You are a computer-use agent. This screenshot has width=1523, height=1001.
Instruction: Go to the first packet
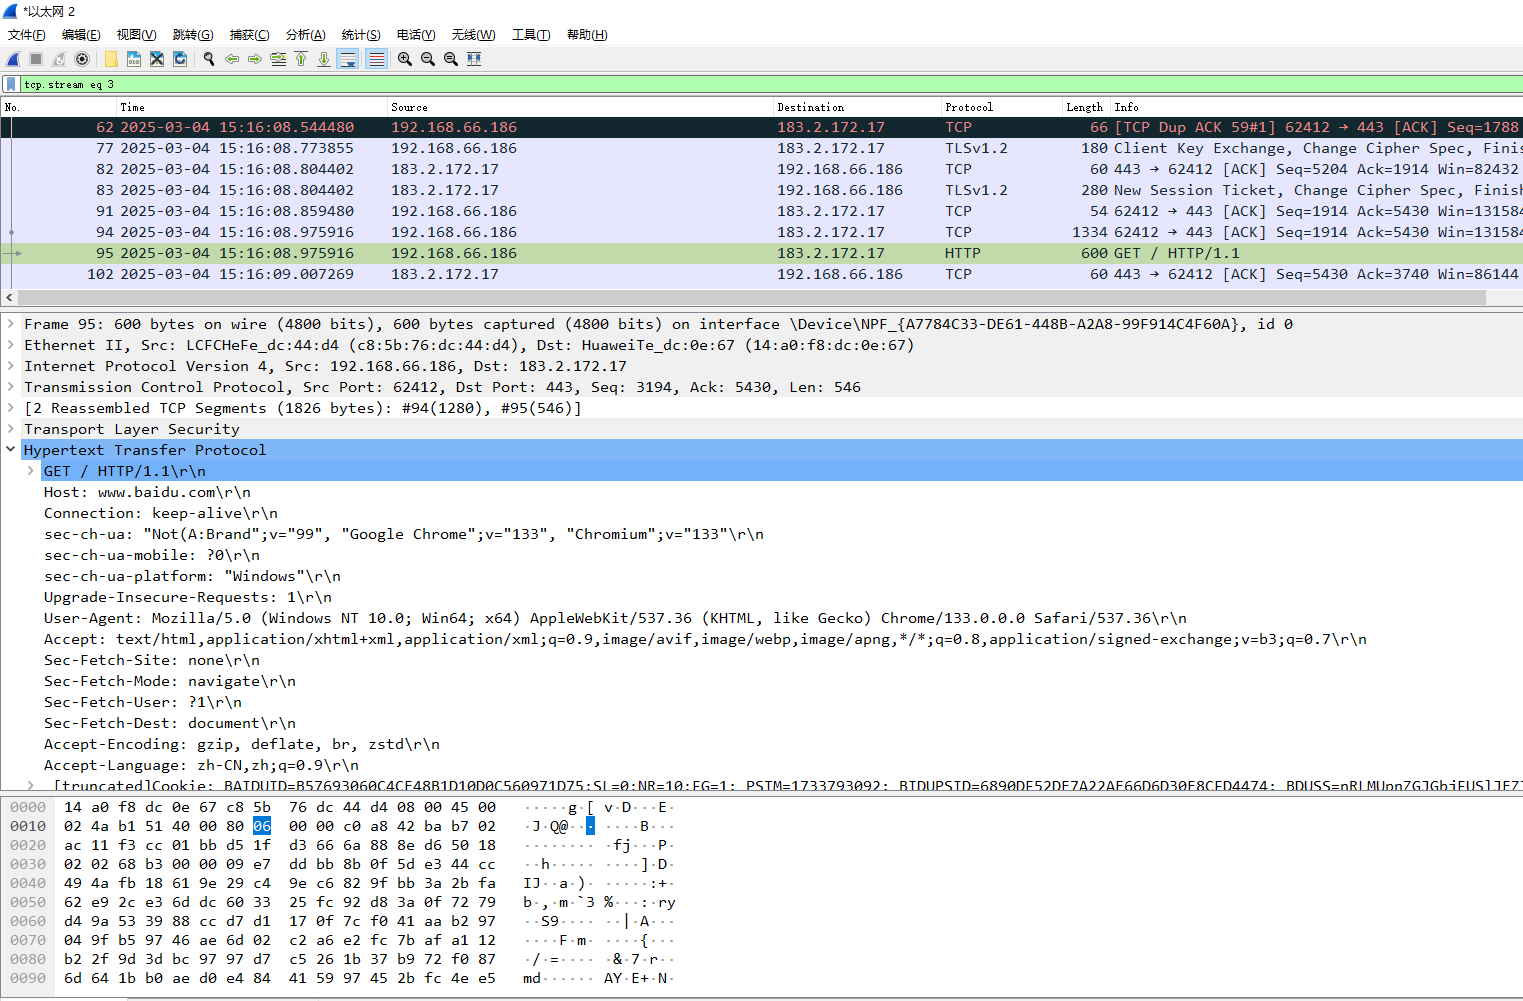tap(301, 59)
